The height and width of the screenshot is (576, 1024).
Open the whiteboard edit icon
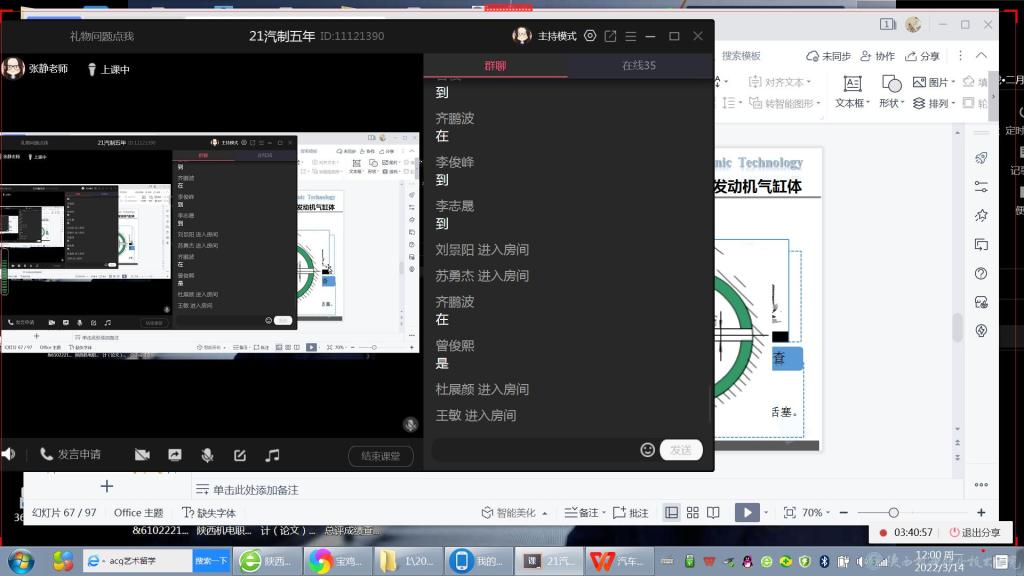pos(240,455)
